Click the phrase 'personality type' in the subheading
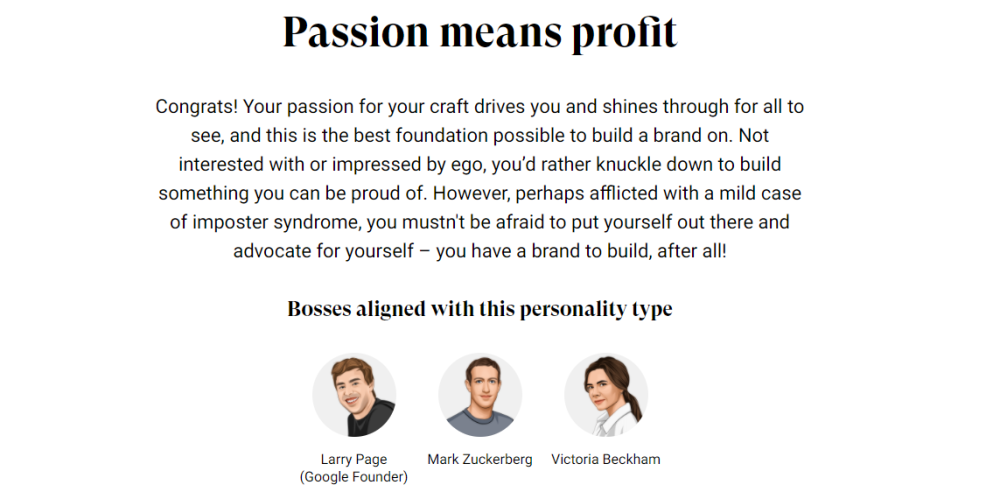1000x499 pixels. click(x=596, y=309)
